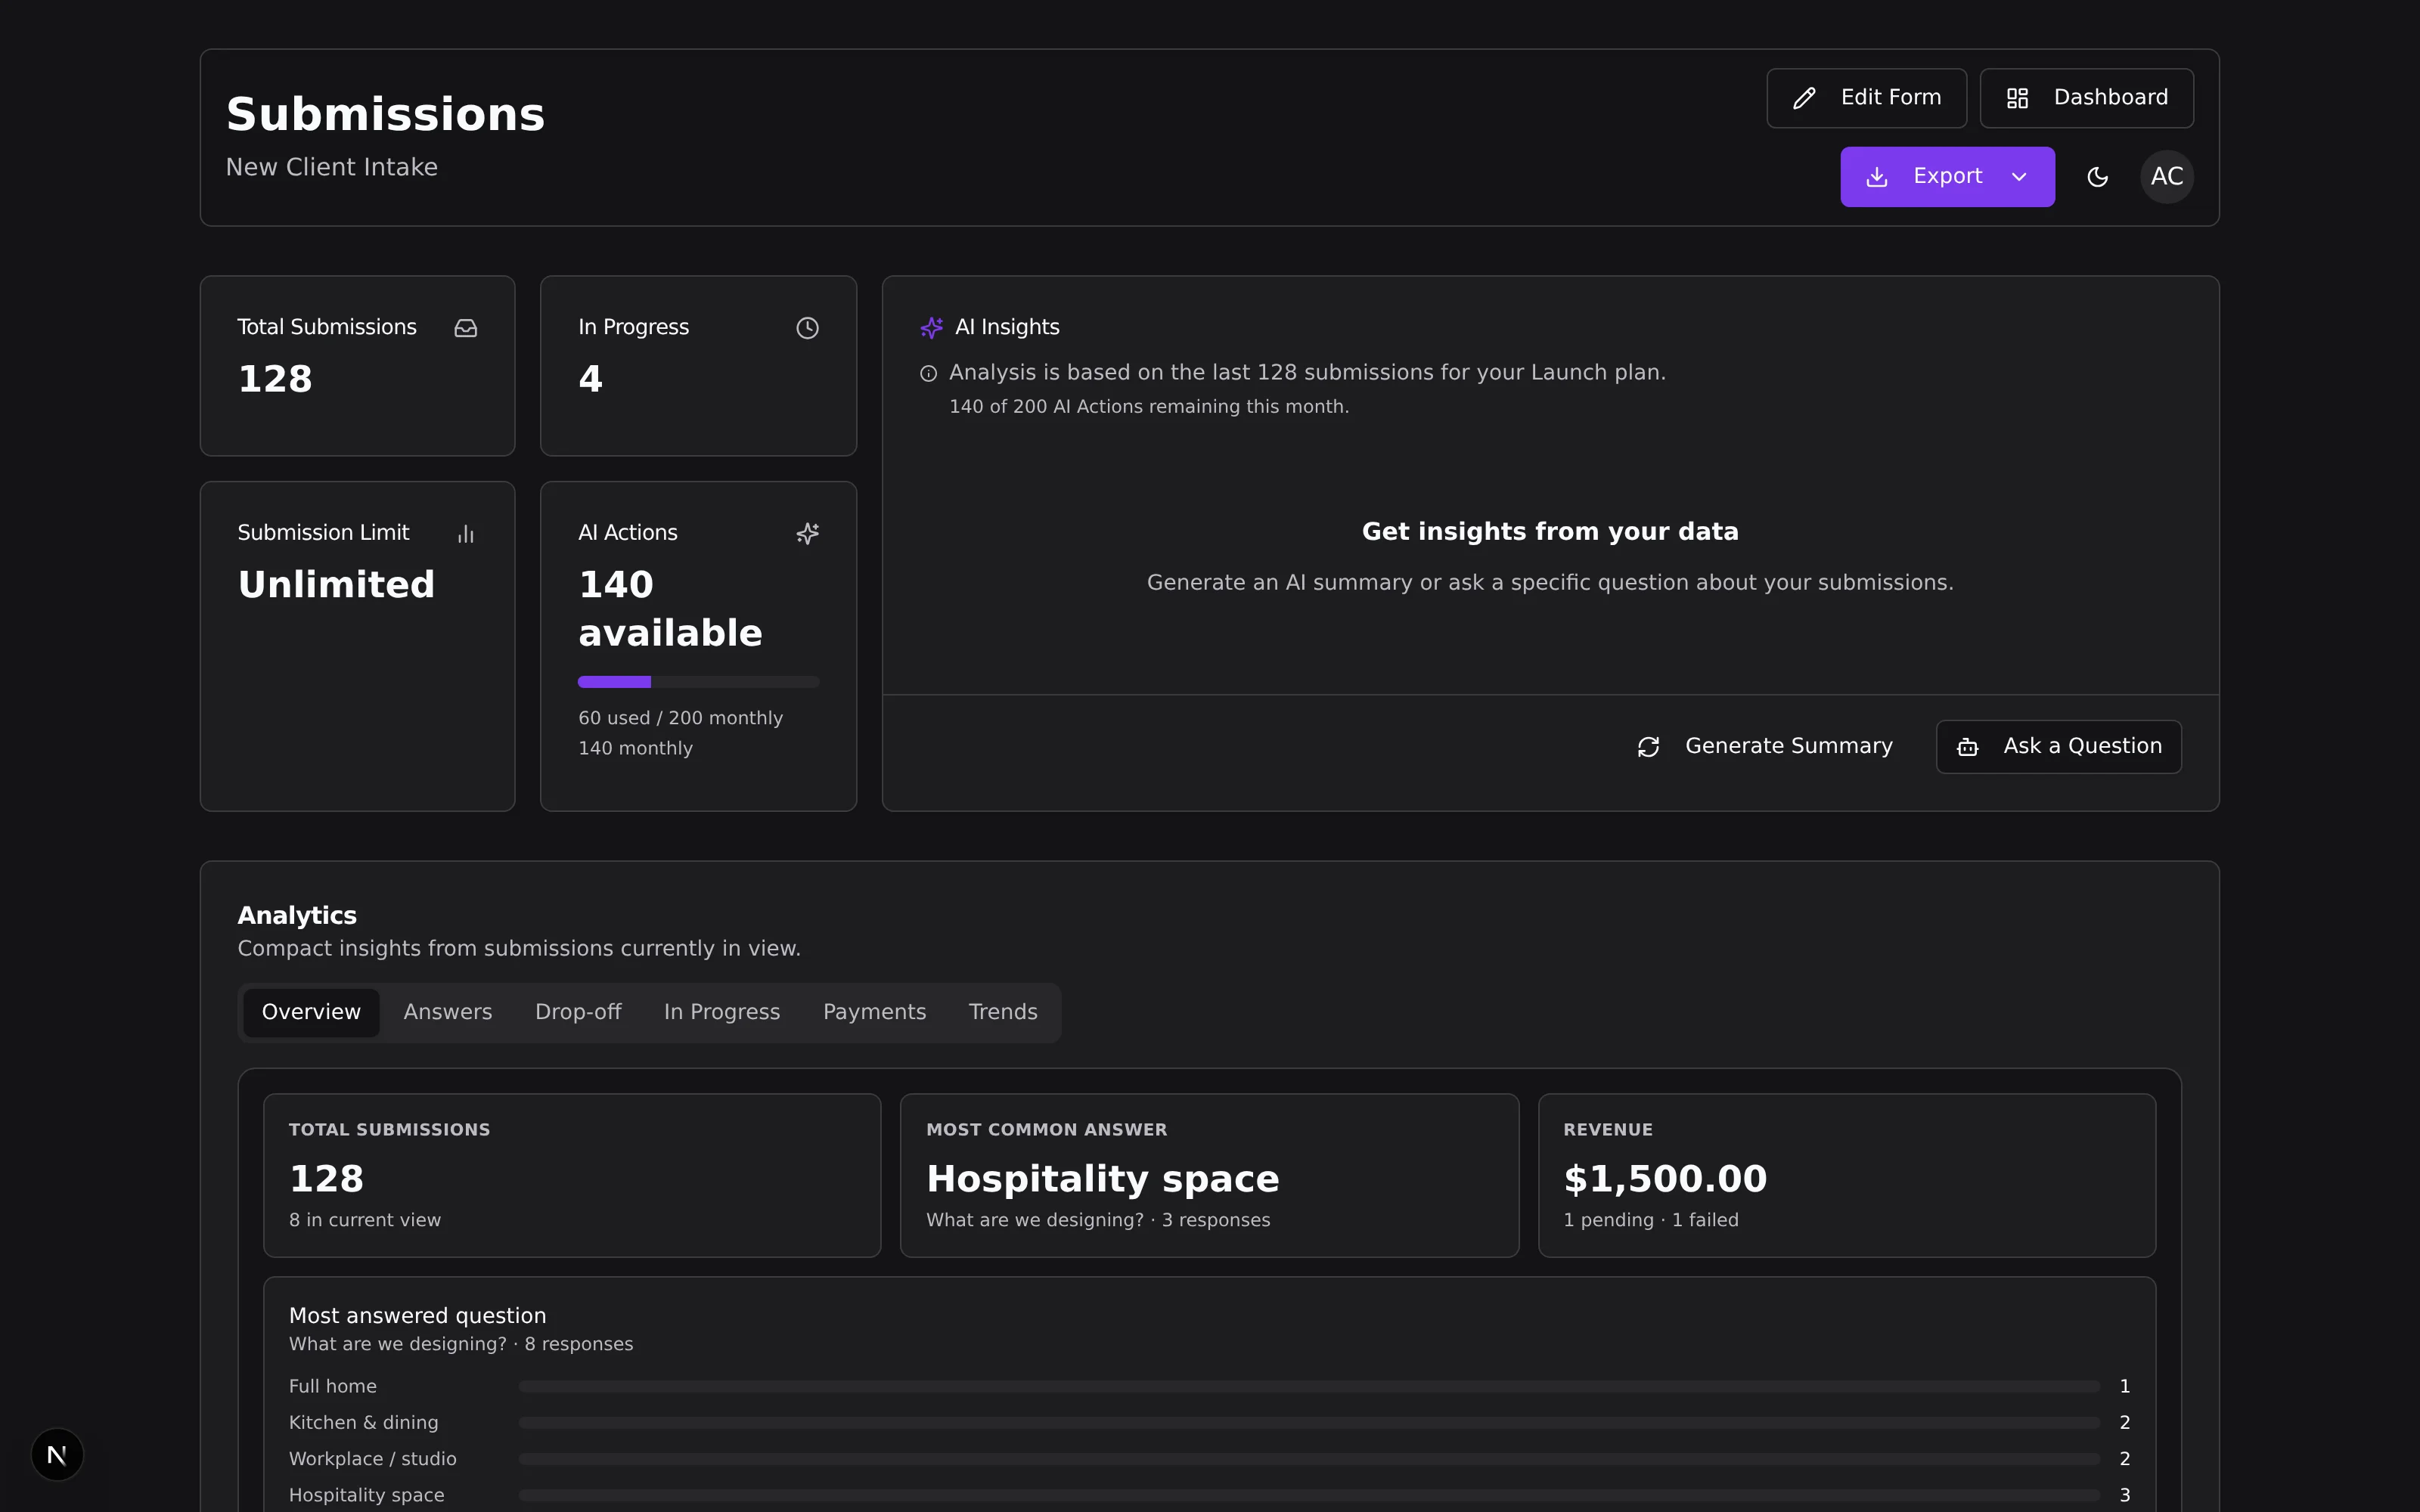Click the Full home row label
2420x1512 pixels.
click(x=333, y=1387)
